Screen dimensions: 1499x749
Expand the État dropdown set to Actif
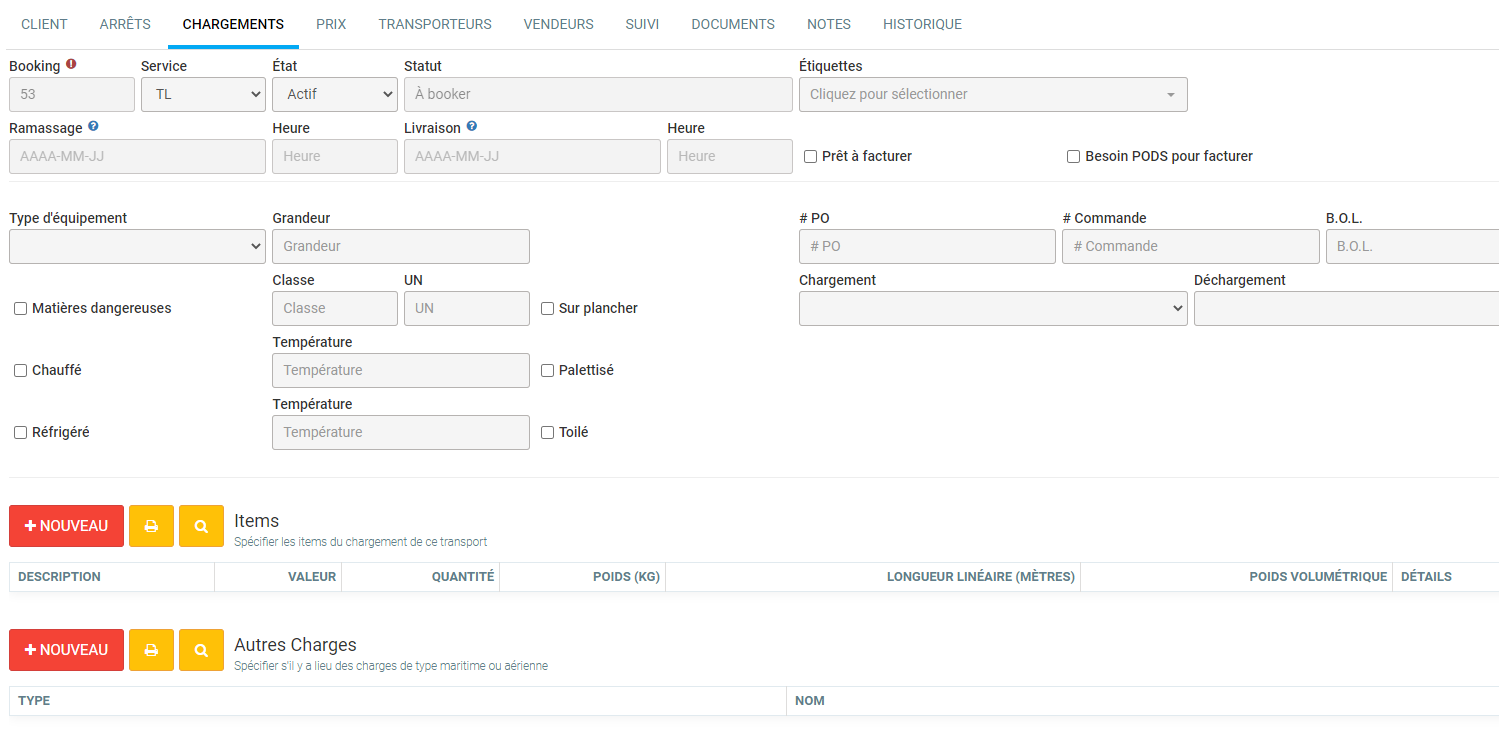pyautogui.click(x=334, y=94)
